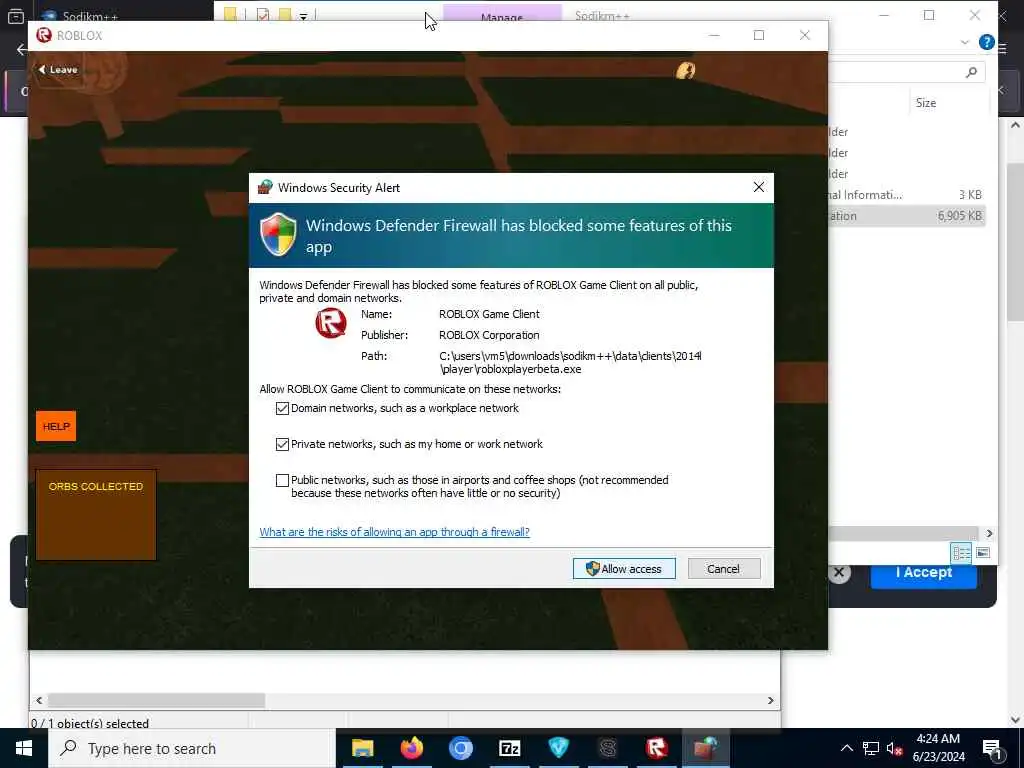This screenshot has height=768, width=1024.
Task: Click the ROBLOX window title icon
Action: click(x=44, y=35)
